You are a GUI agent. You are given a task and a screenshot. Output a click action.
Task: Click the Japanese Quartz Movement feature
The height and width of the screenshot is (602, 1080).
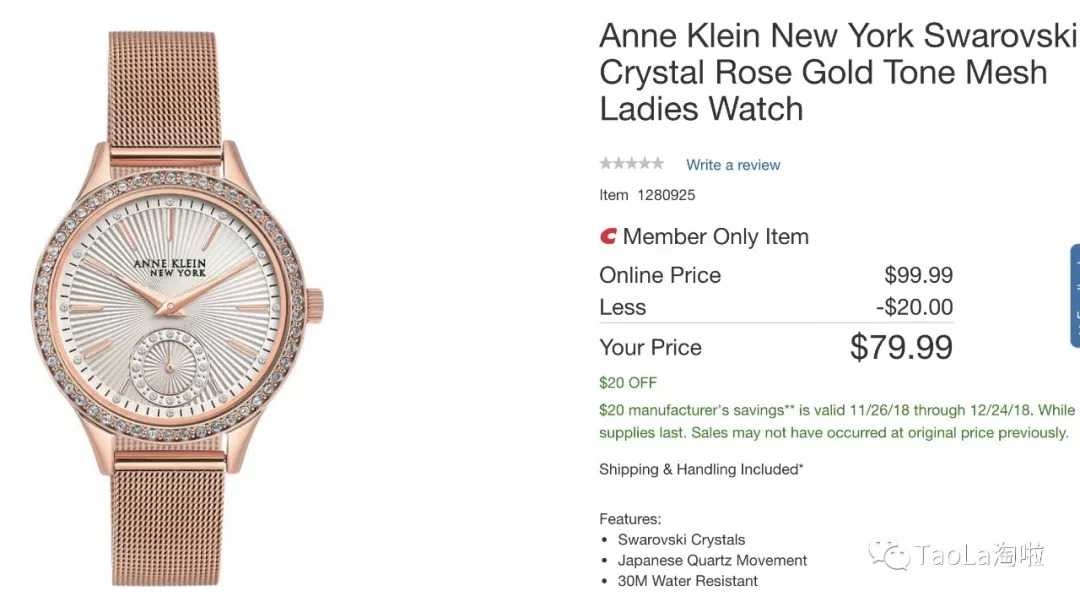pyautogui.click(x=712, y=560)
